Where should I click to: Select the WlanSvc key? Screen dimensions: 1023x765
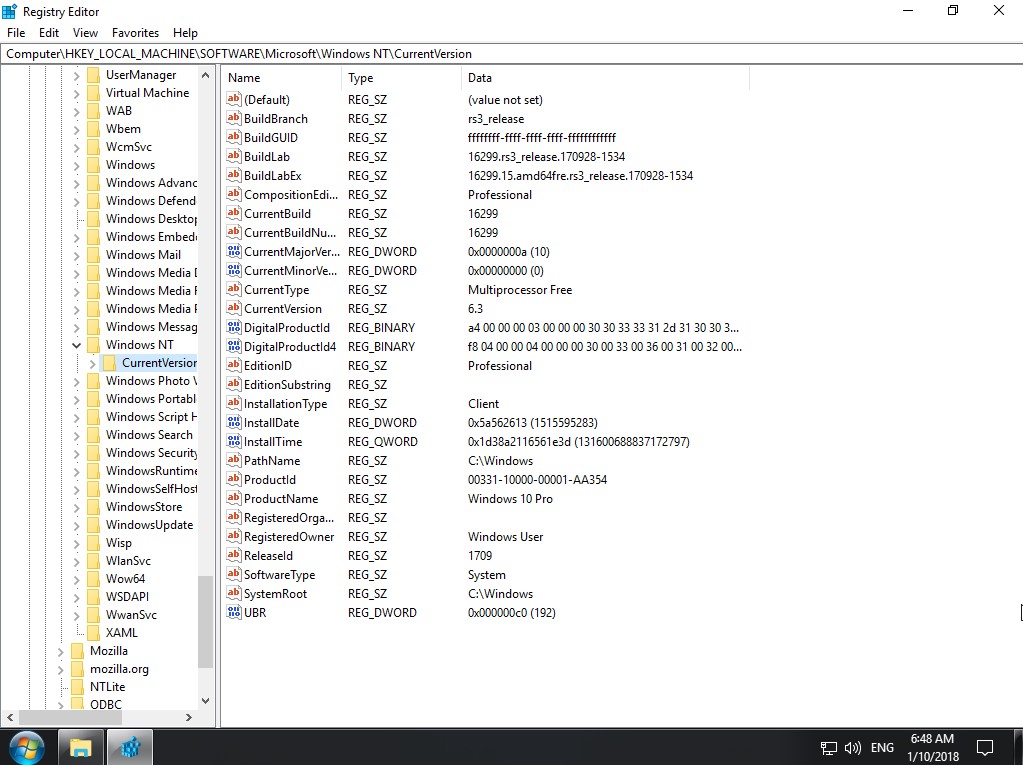click(128, 561)
